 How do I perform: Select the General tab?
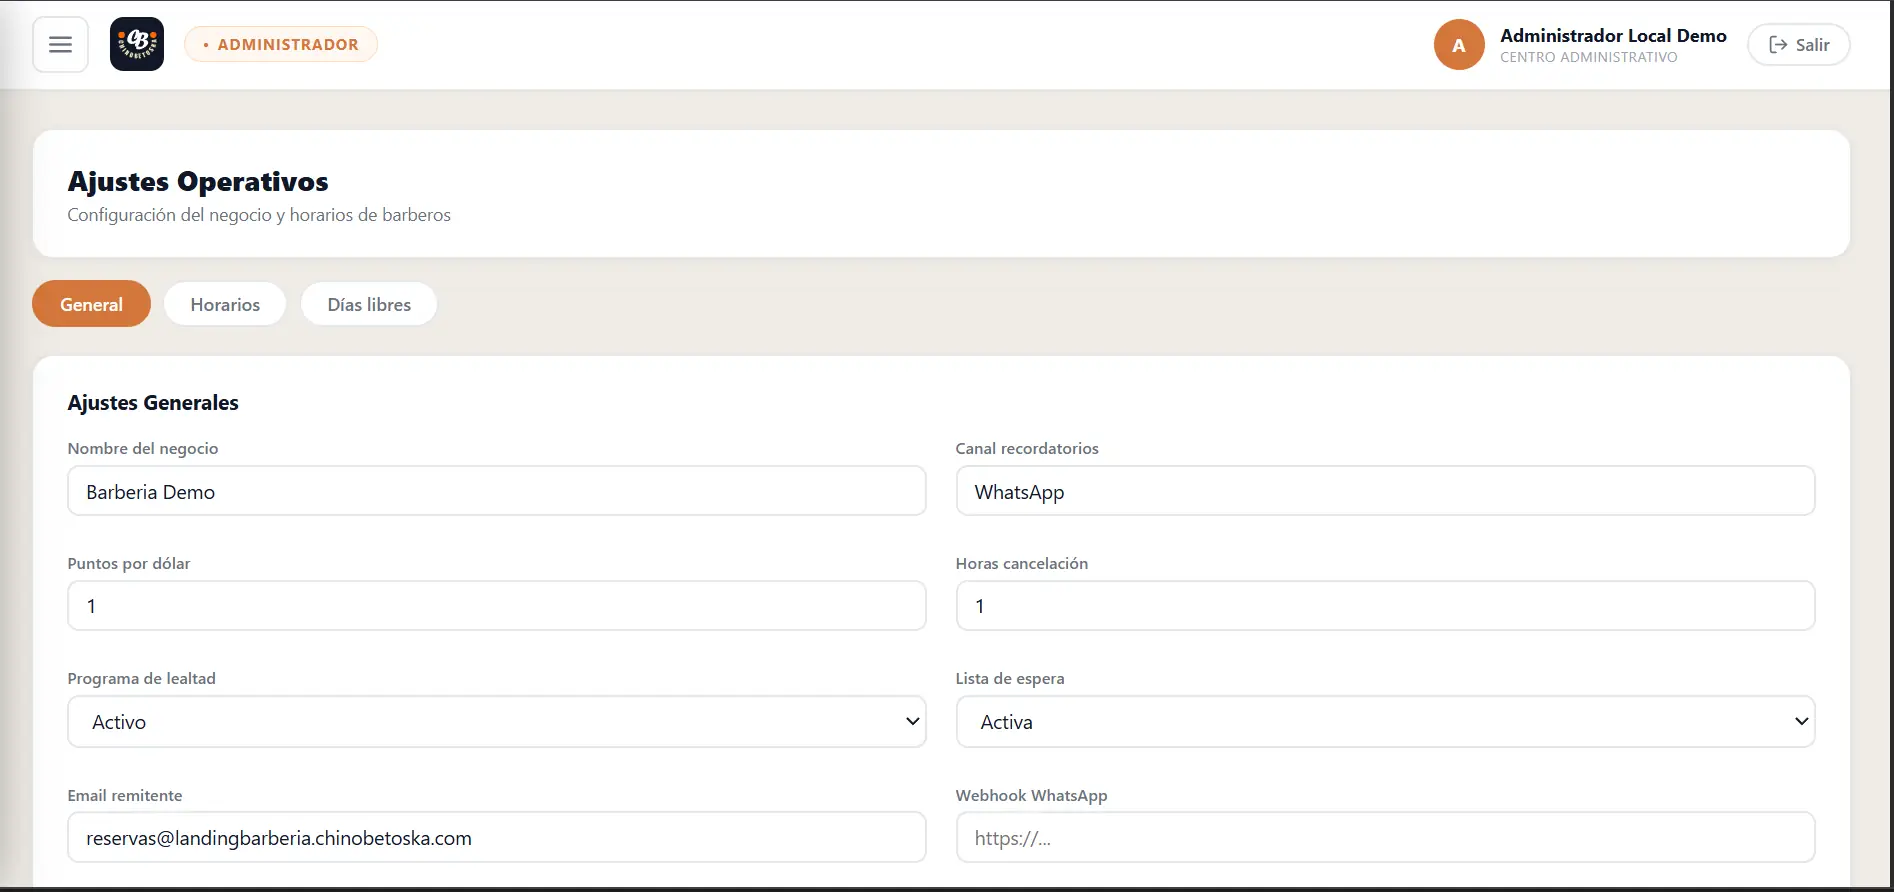pos(91,304)
